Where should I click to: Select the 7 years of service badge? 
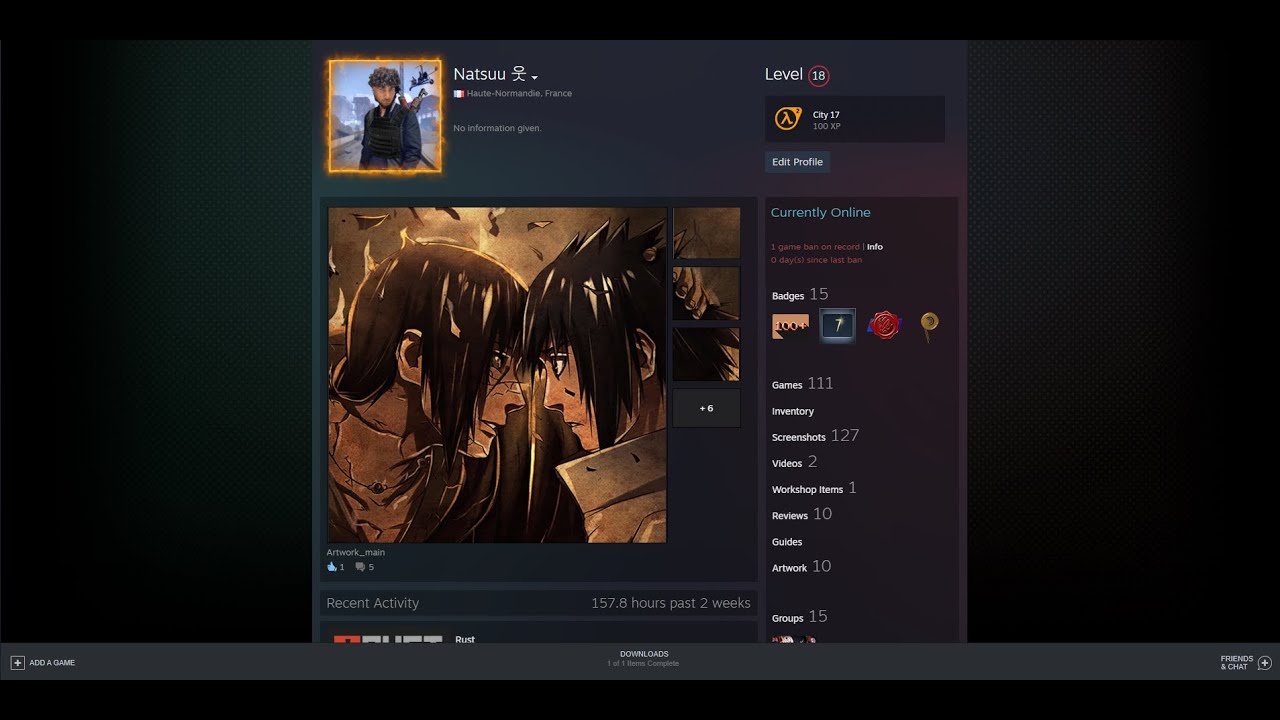tap(837, 326)
